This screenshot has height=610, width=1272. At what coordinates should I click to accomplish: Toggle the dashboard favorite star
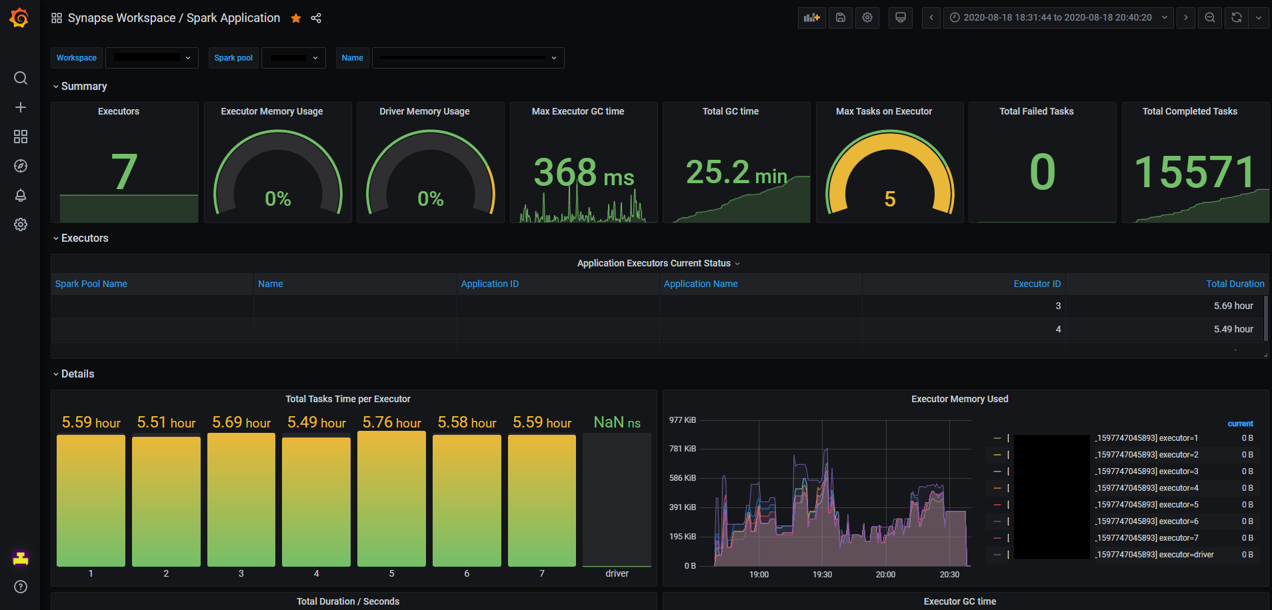[x=295, y=17]
